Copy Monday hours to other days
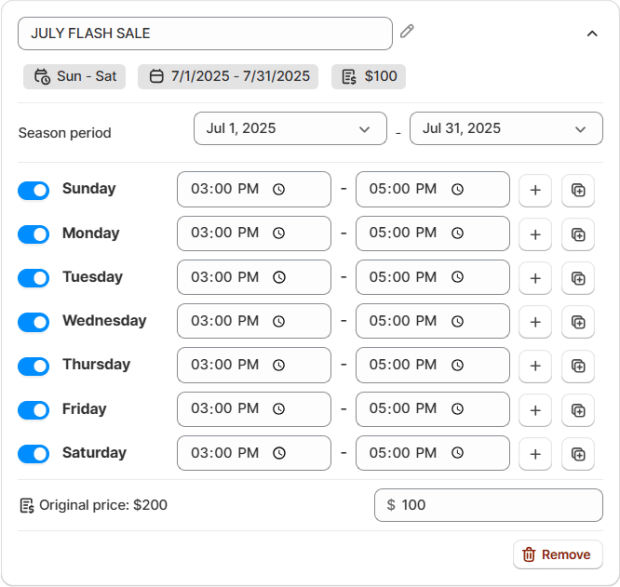The width and height of the screenshot is (620, 587). coord(578,234)
